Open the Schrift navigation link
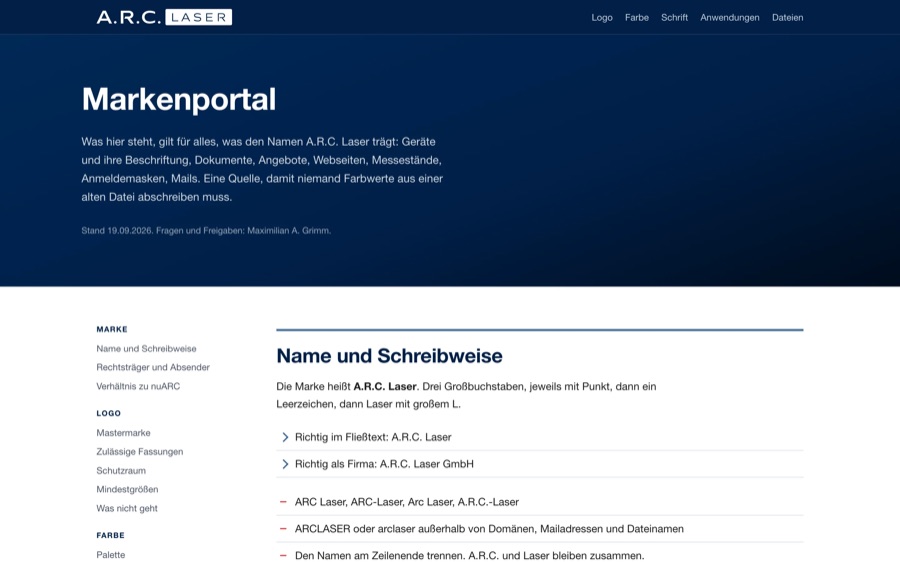 click(674, 18)
